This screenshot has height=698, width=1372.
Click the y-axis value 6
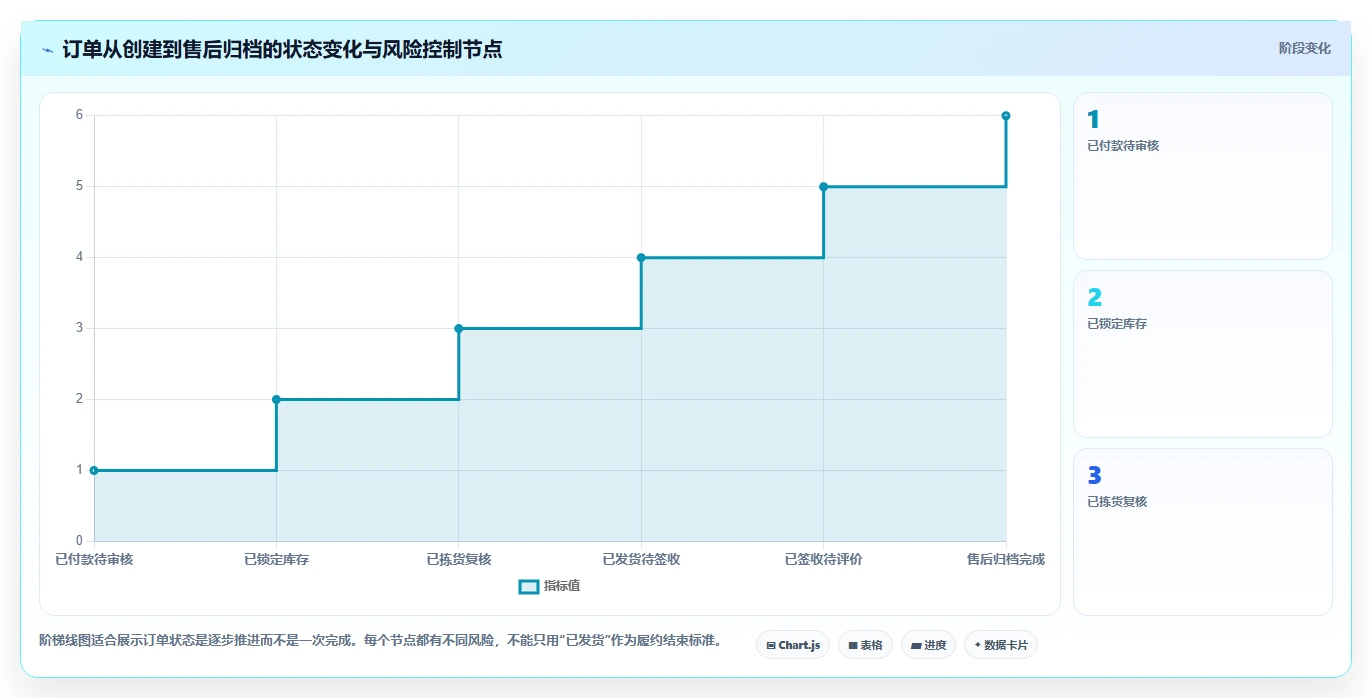pos(79,115)
